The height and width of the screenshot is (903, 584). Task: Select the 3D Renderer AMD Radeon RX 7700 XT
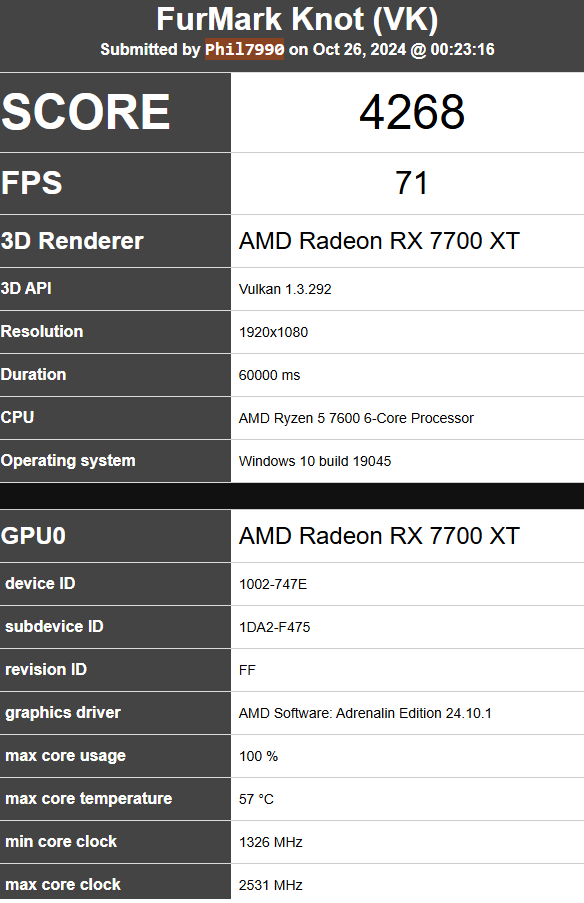[x=379, y=241]
